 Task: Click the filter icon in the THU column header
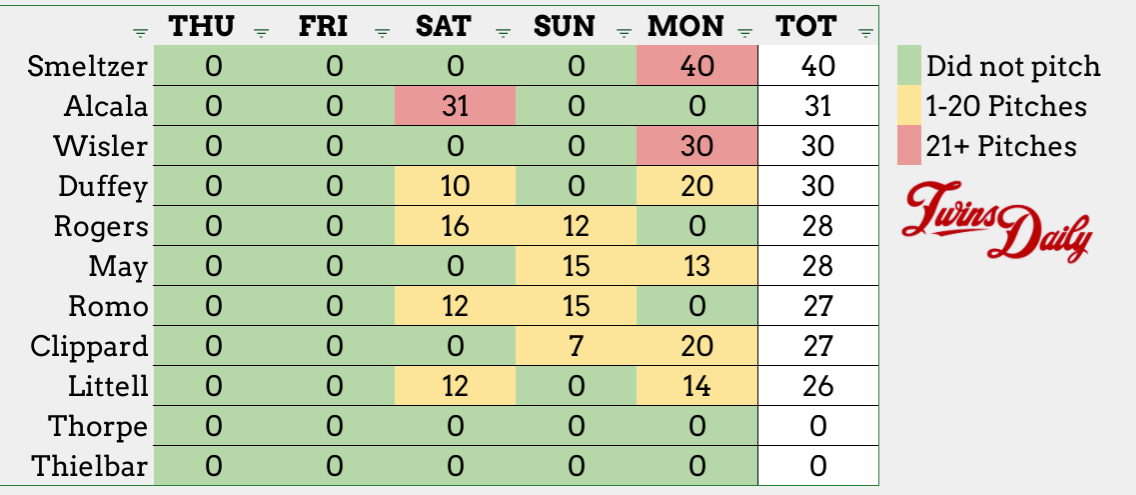coord(262,32)
